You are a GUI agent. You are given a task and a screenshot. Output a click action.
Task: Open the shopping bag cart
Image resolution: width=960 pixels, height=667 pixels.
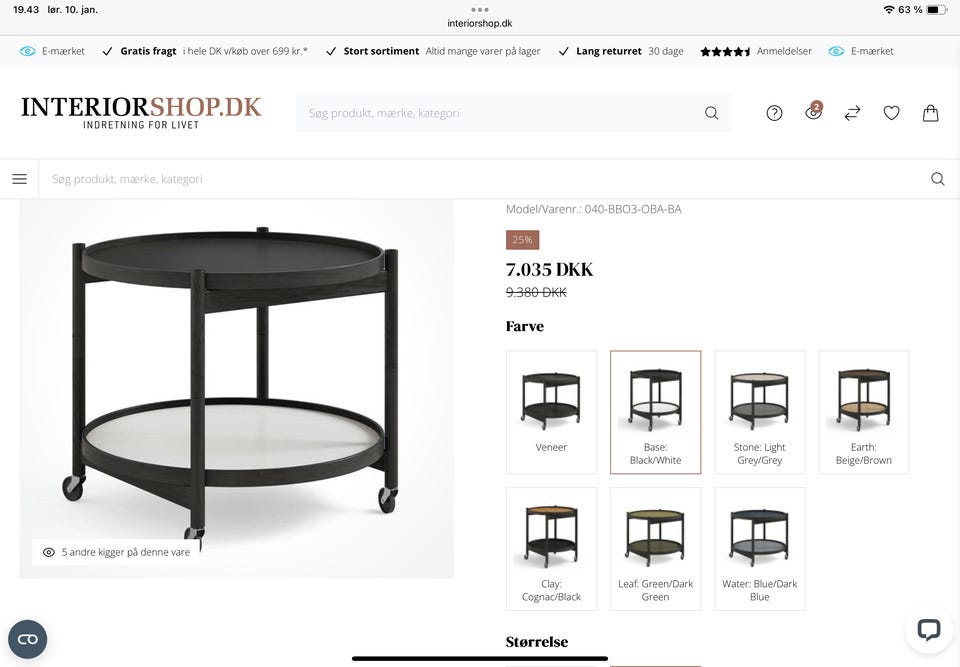931,113
